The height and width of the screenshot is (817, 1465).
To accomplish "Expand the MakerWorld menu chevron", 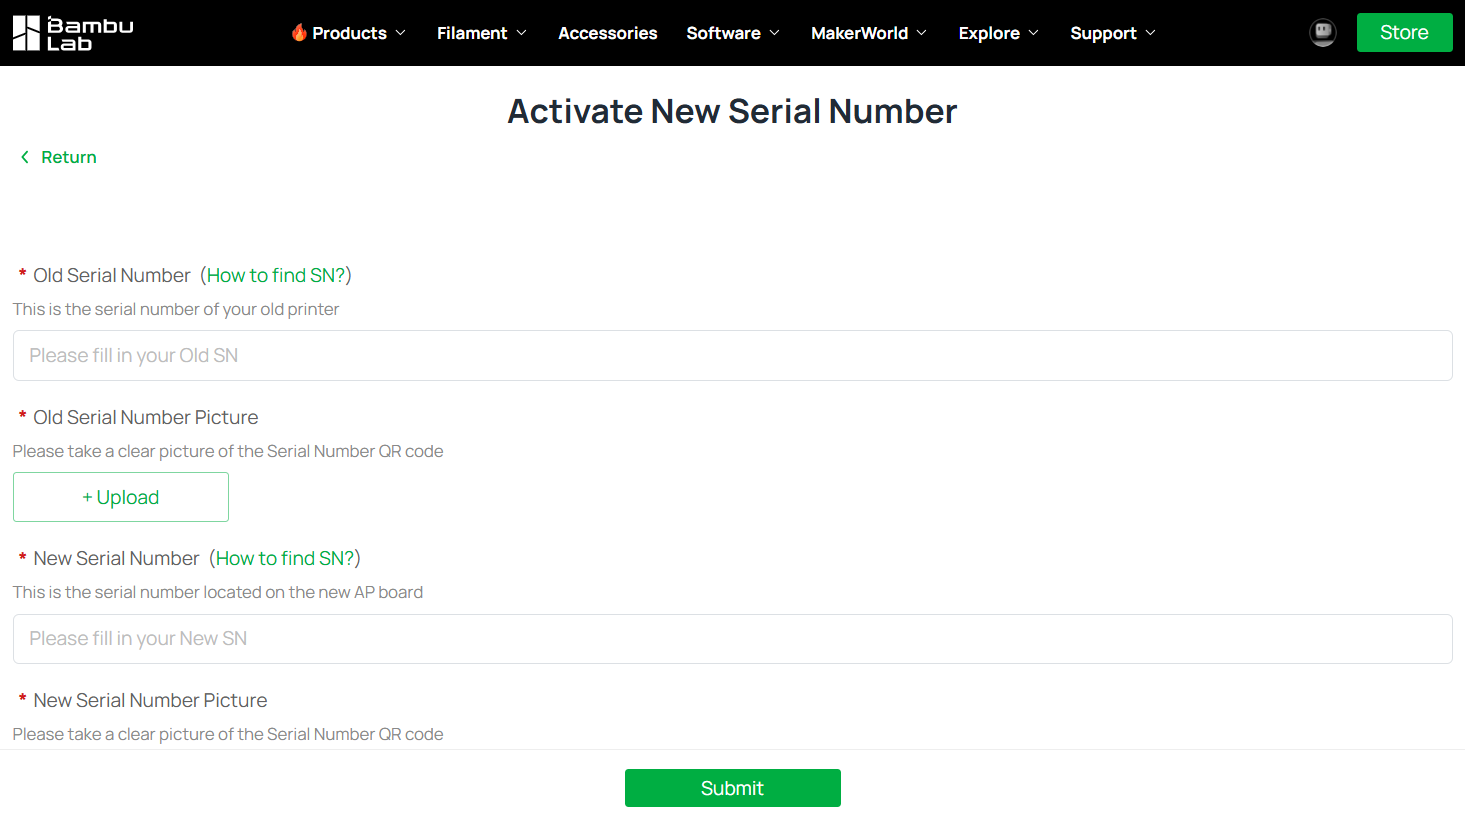I will click(922, 33).
